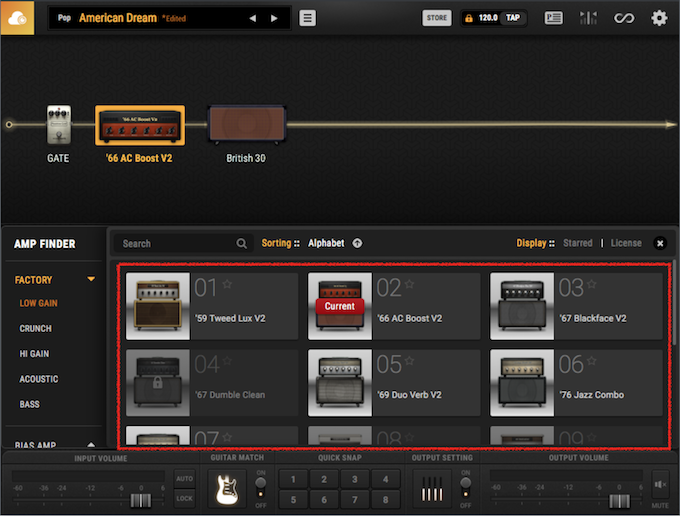Select the HI GAIN category
Image resolution: width=680 pixels, height=516 pixels.
tap(34, 354)
